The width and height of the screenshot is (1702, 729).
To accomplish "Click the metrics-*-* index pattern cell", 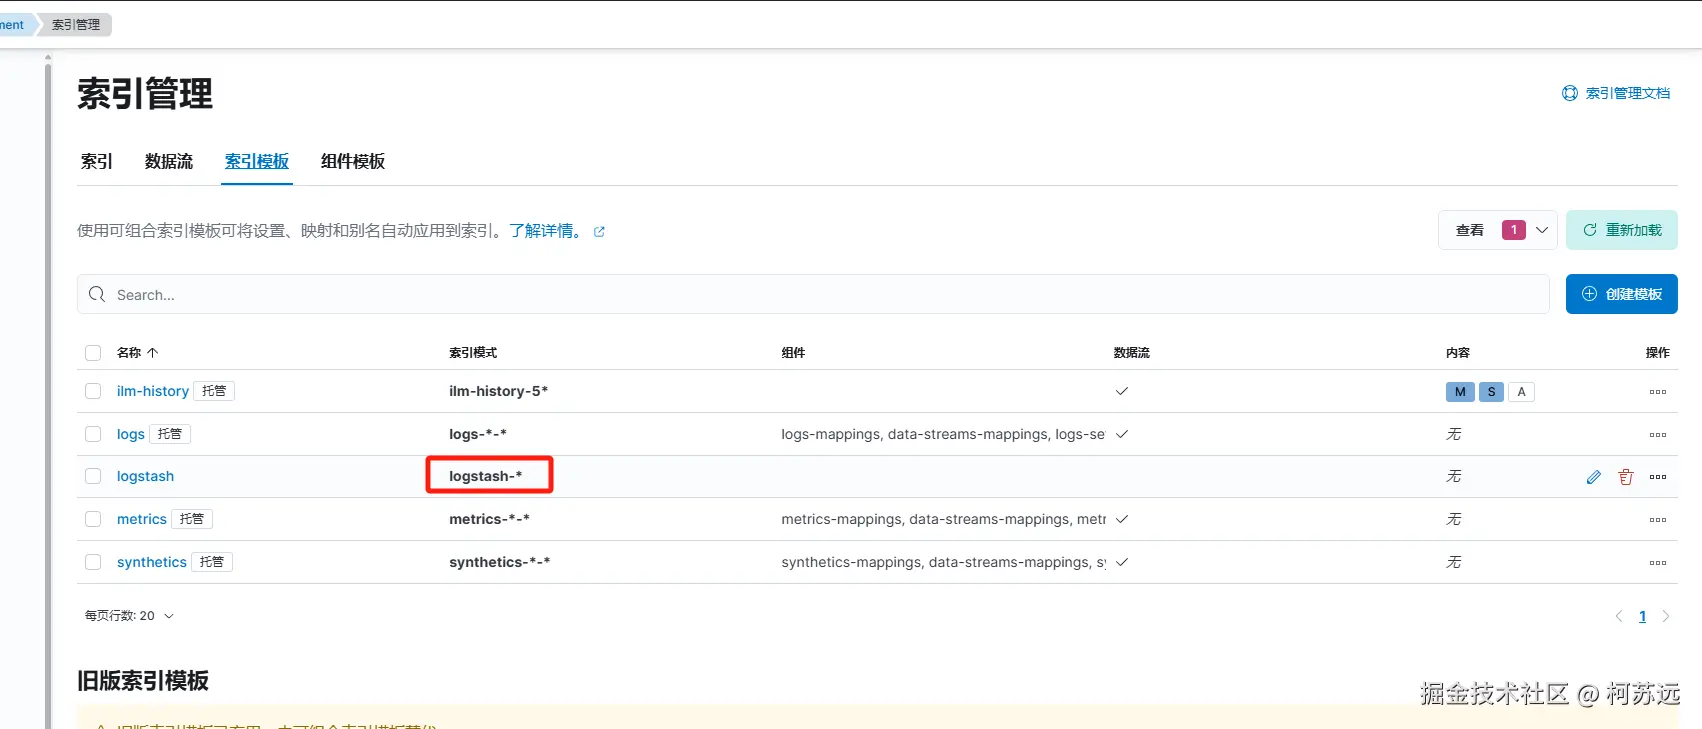I will (x=489, y=519).
